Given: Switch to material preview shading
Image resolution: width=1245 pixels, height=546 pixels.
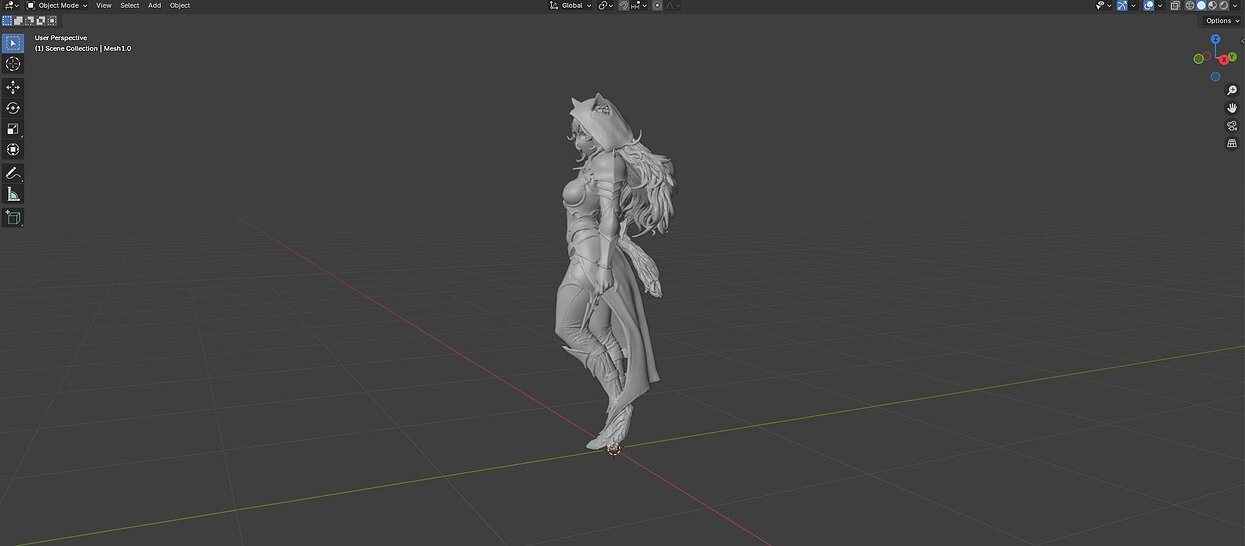Looking at the screenshot, I should (x=1212, y=5).
